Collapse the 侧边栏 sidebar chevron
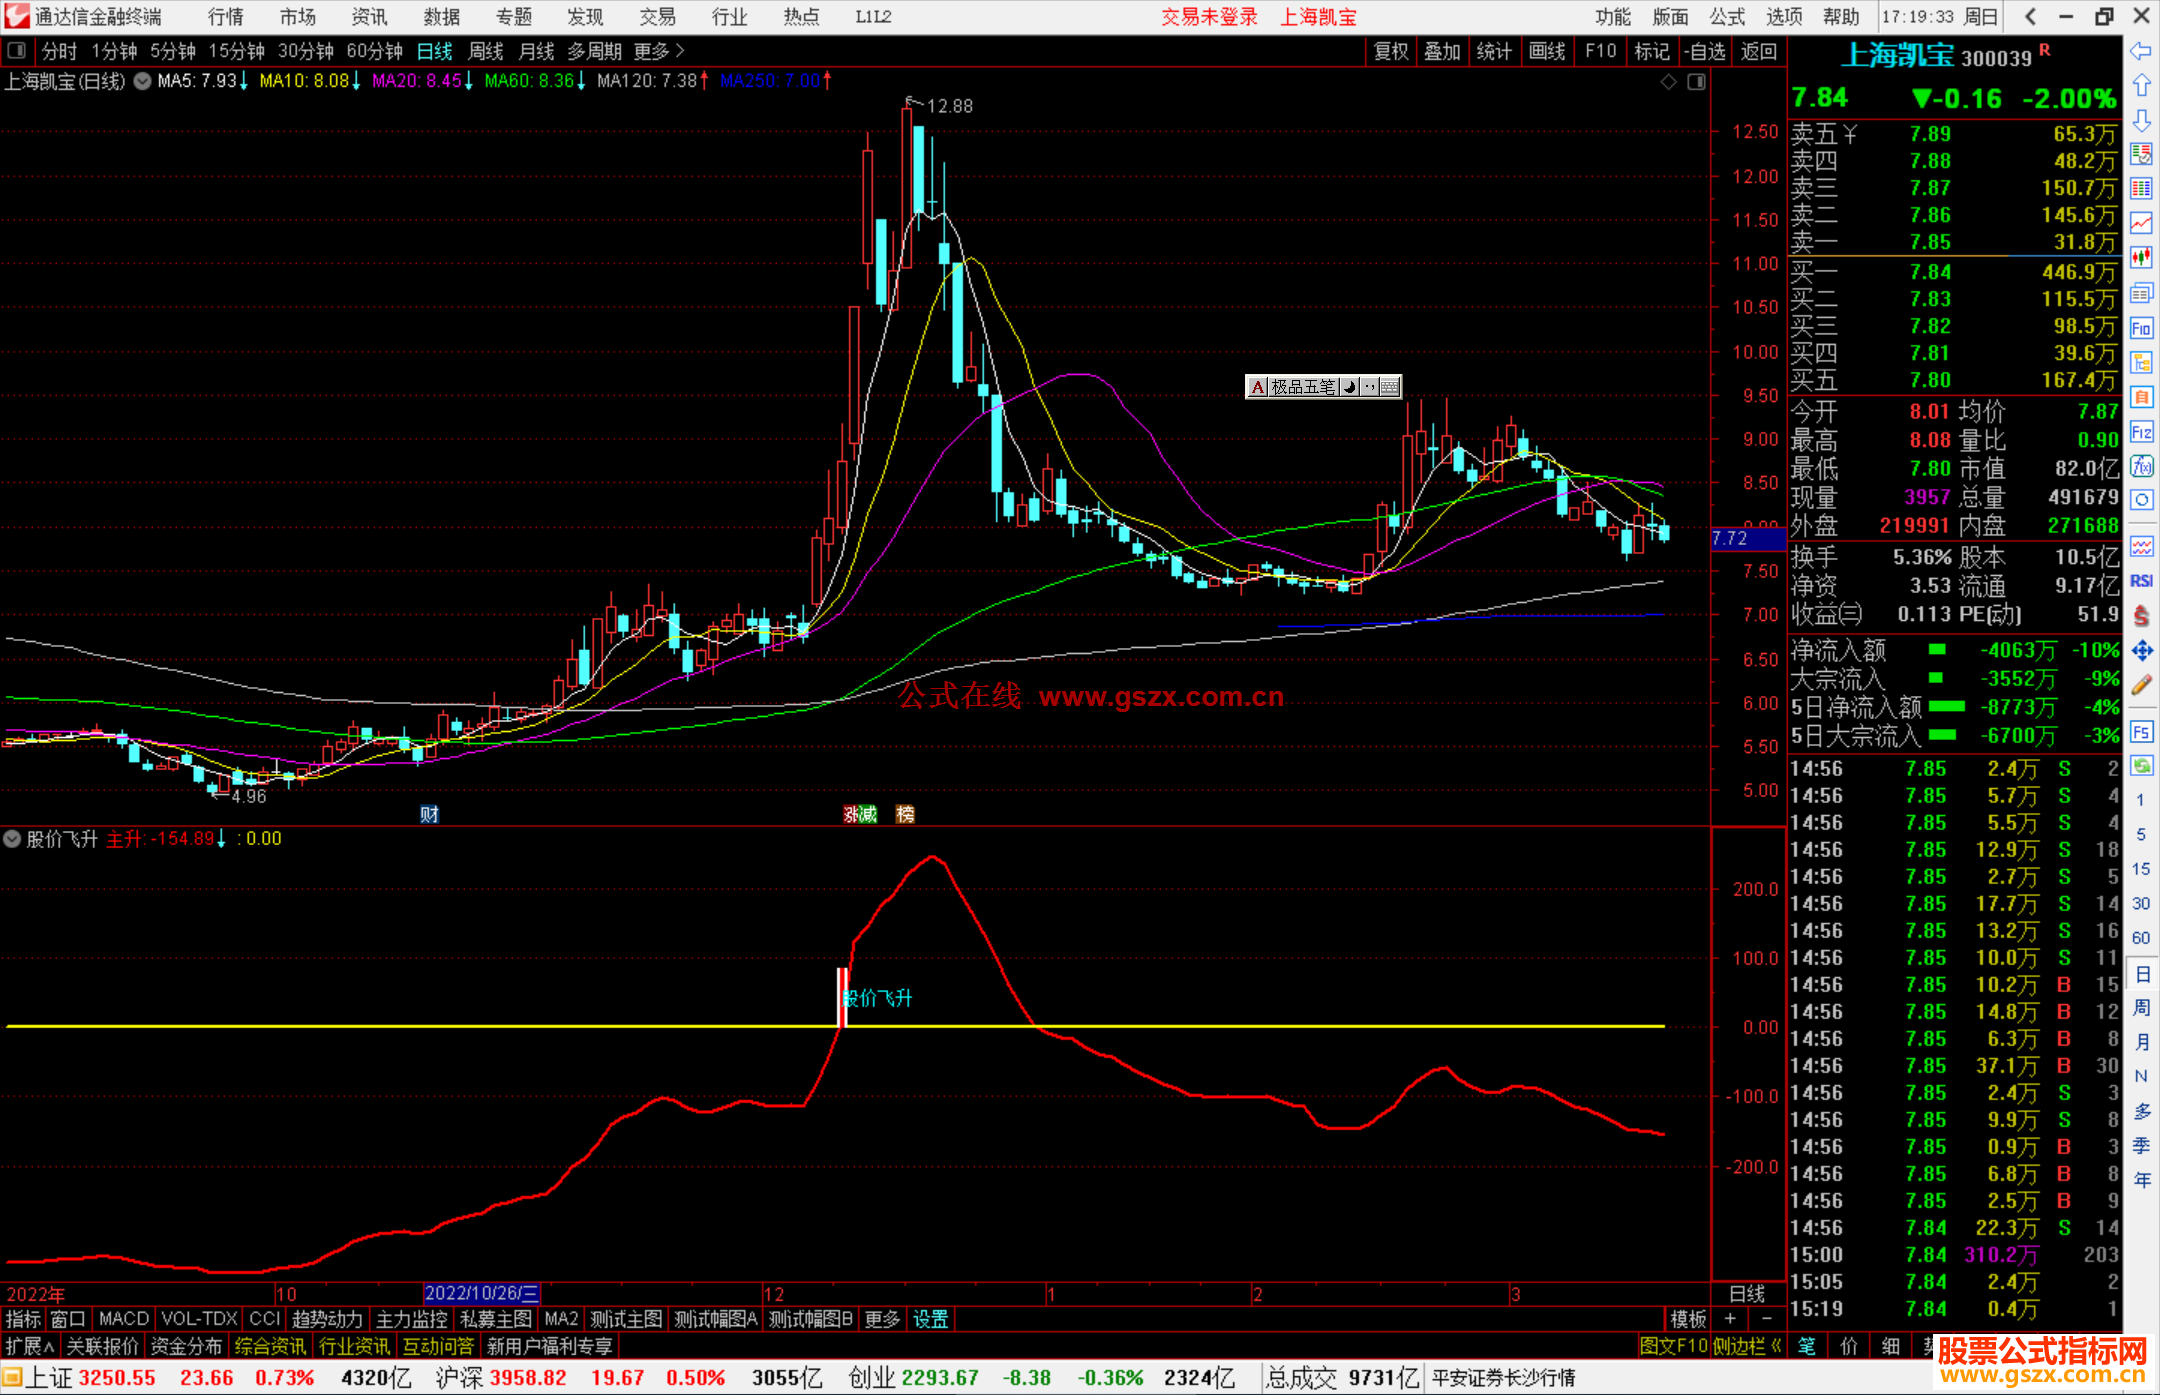 (x=1776, y=1346)
